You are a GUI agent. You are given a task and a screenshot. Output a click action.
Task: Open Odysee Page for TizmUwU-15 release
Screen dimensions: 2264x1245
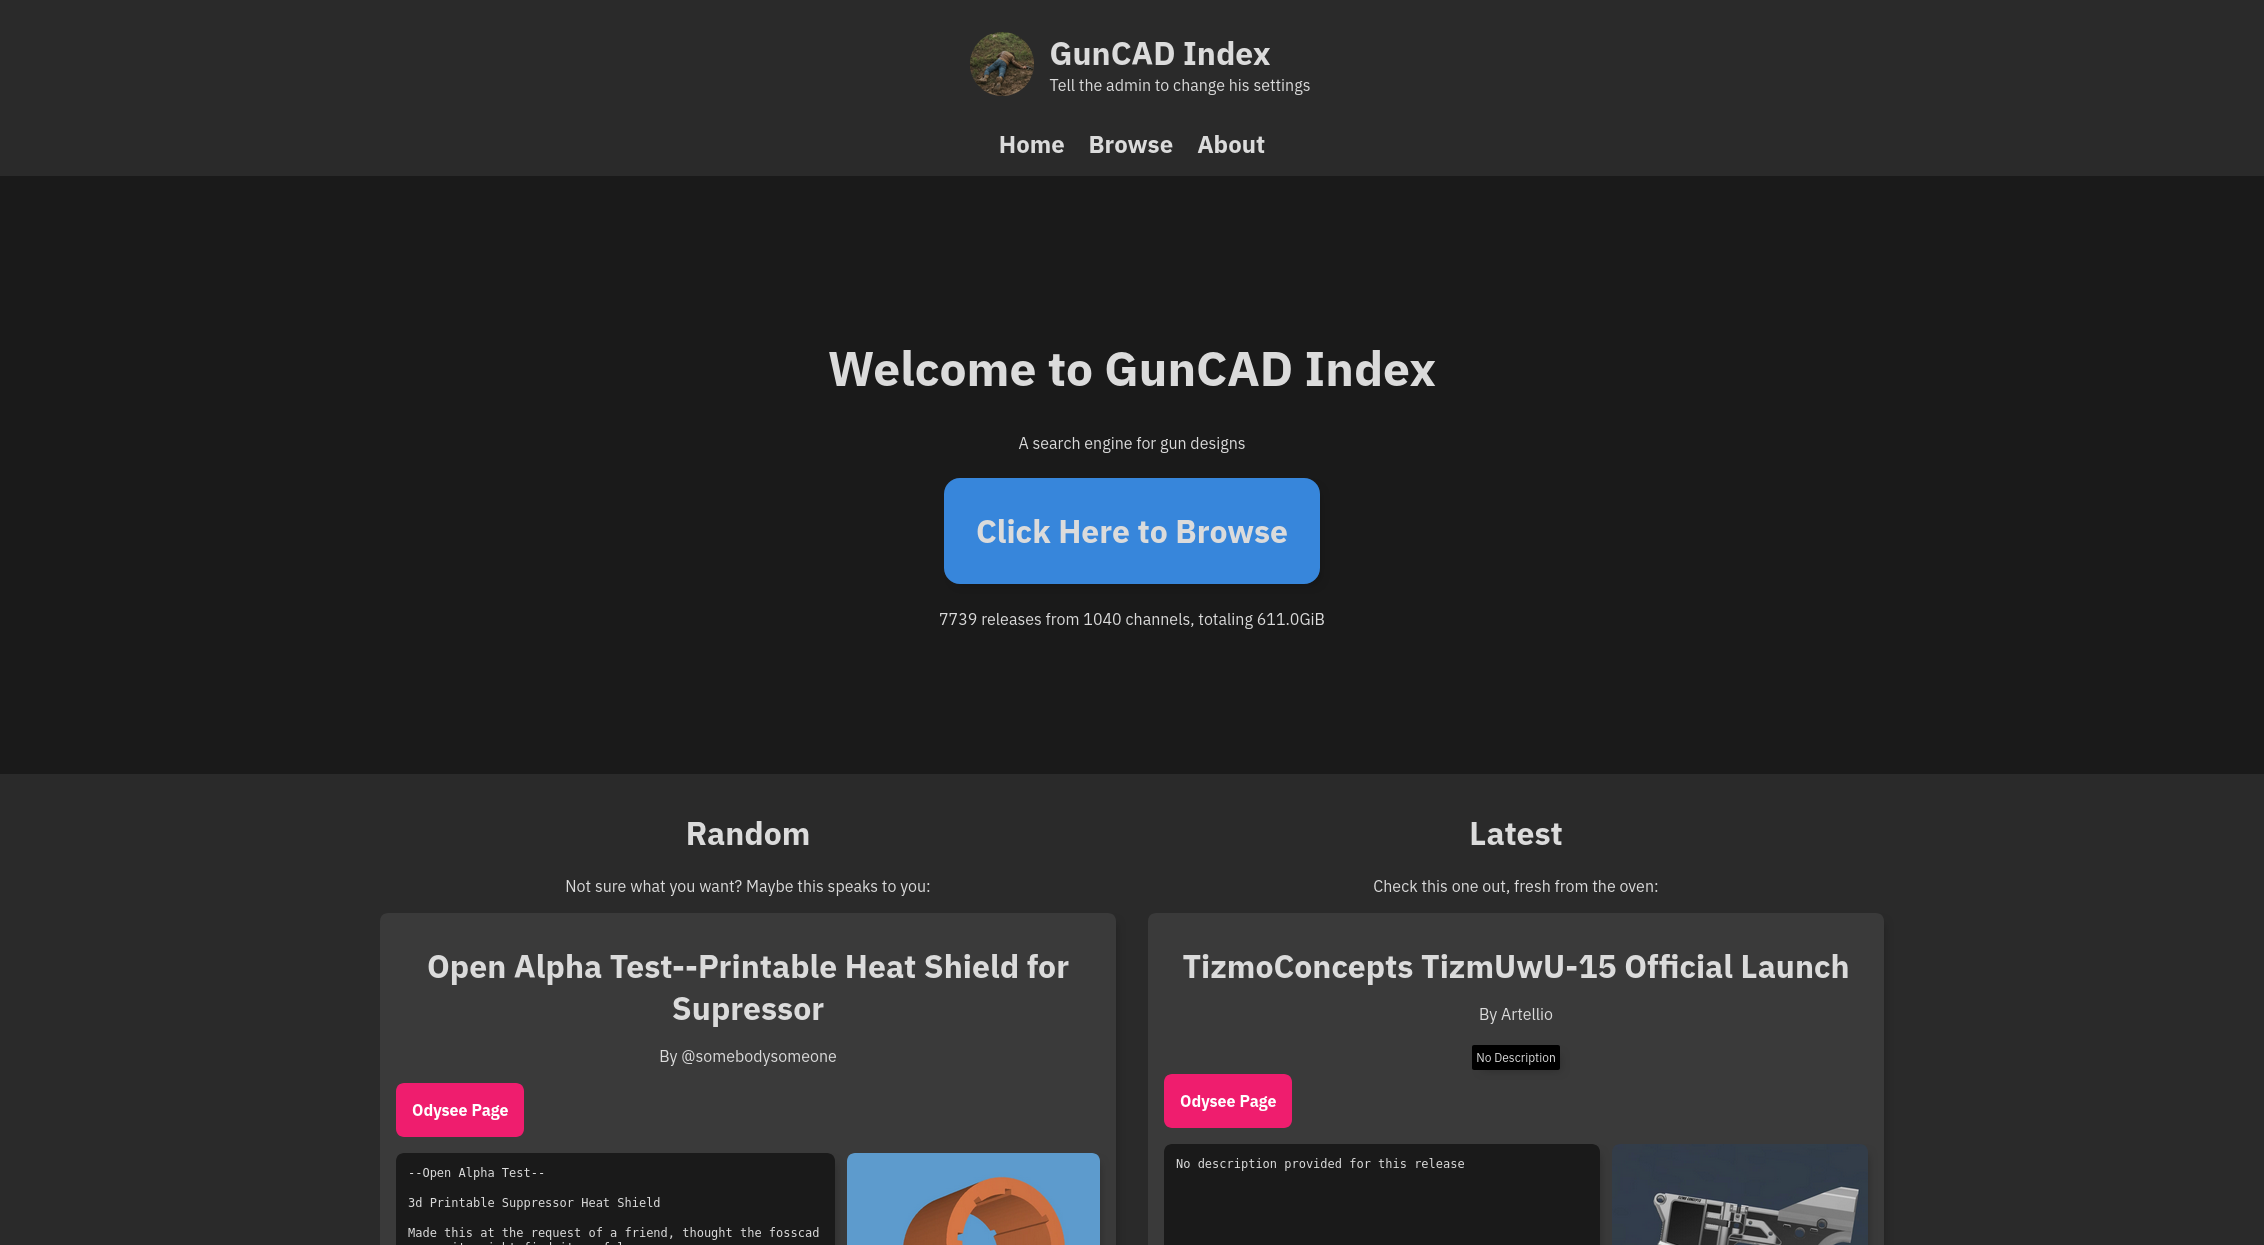pyautogui.click(x=1228, y=1101)
